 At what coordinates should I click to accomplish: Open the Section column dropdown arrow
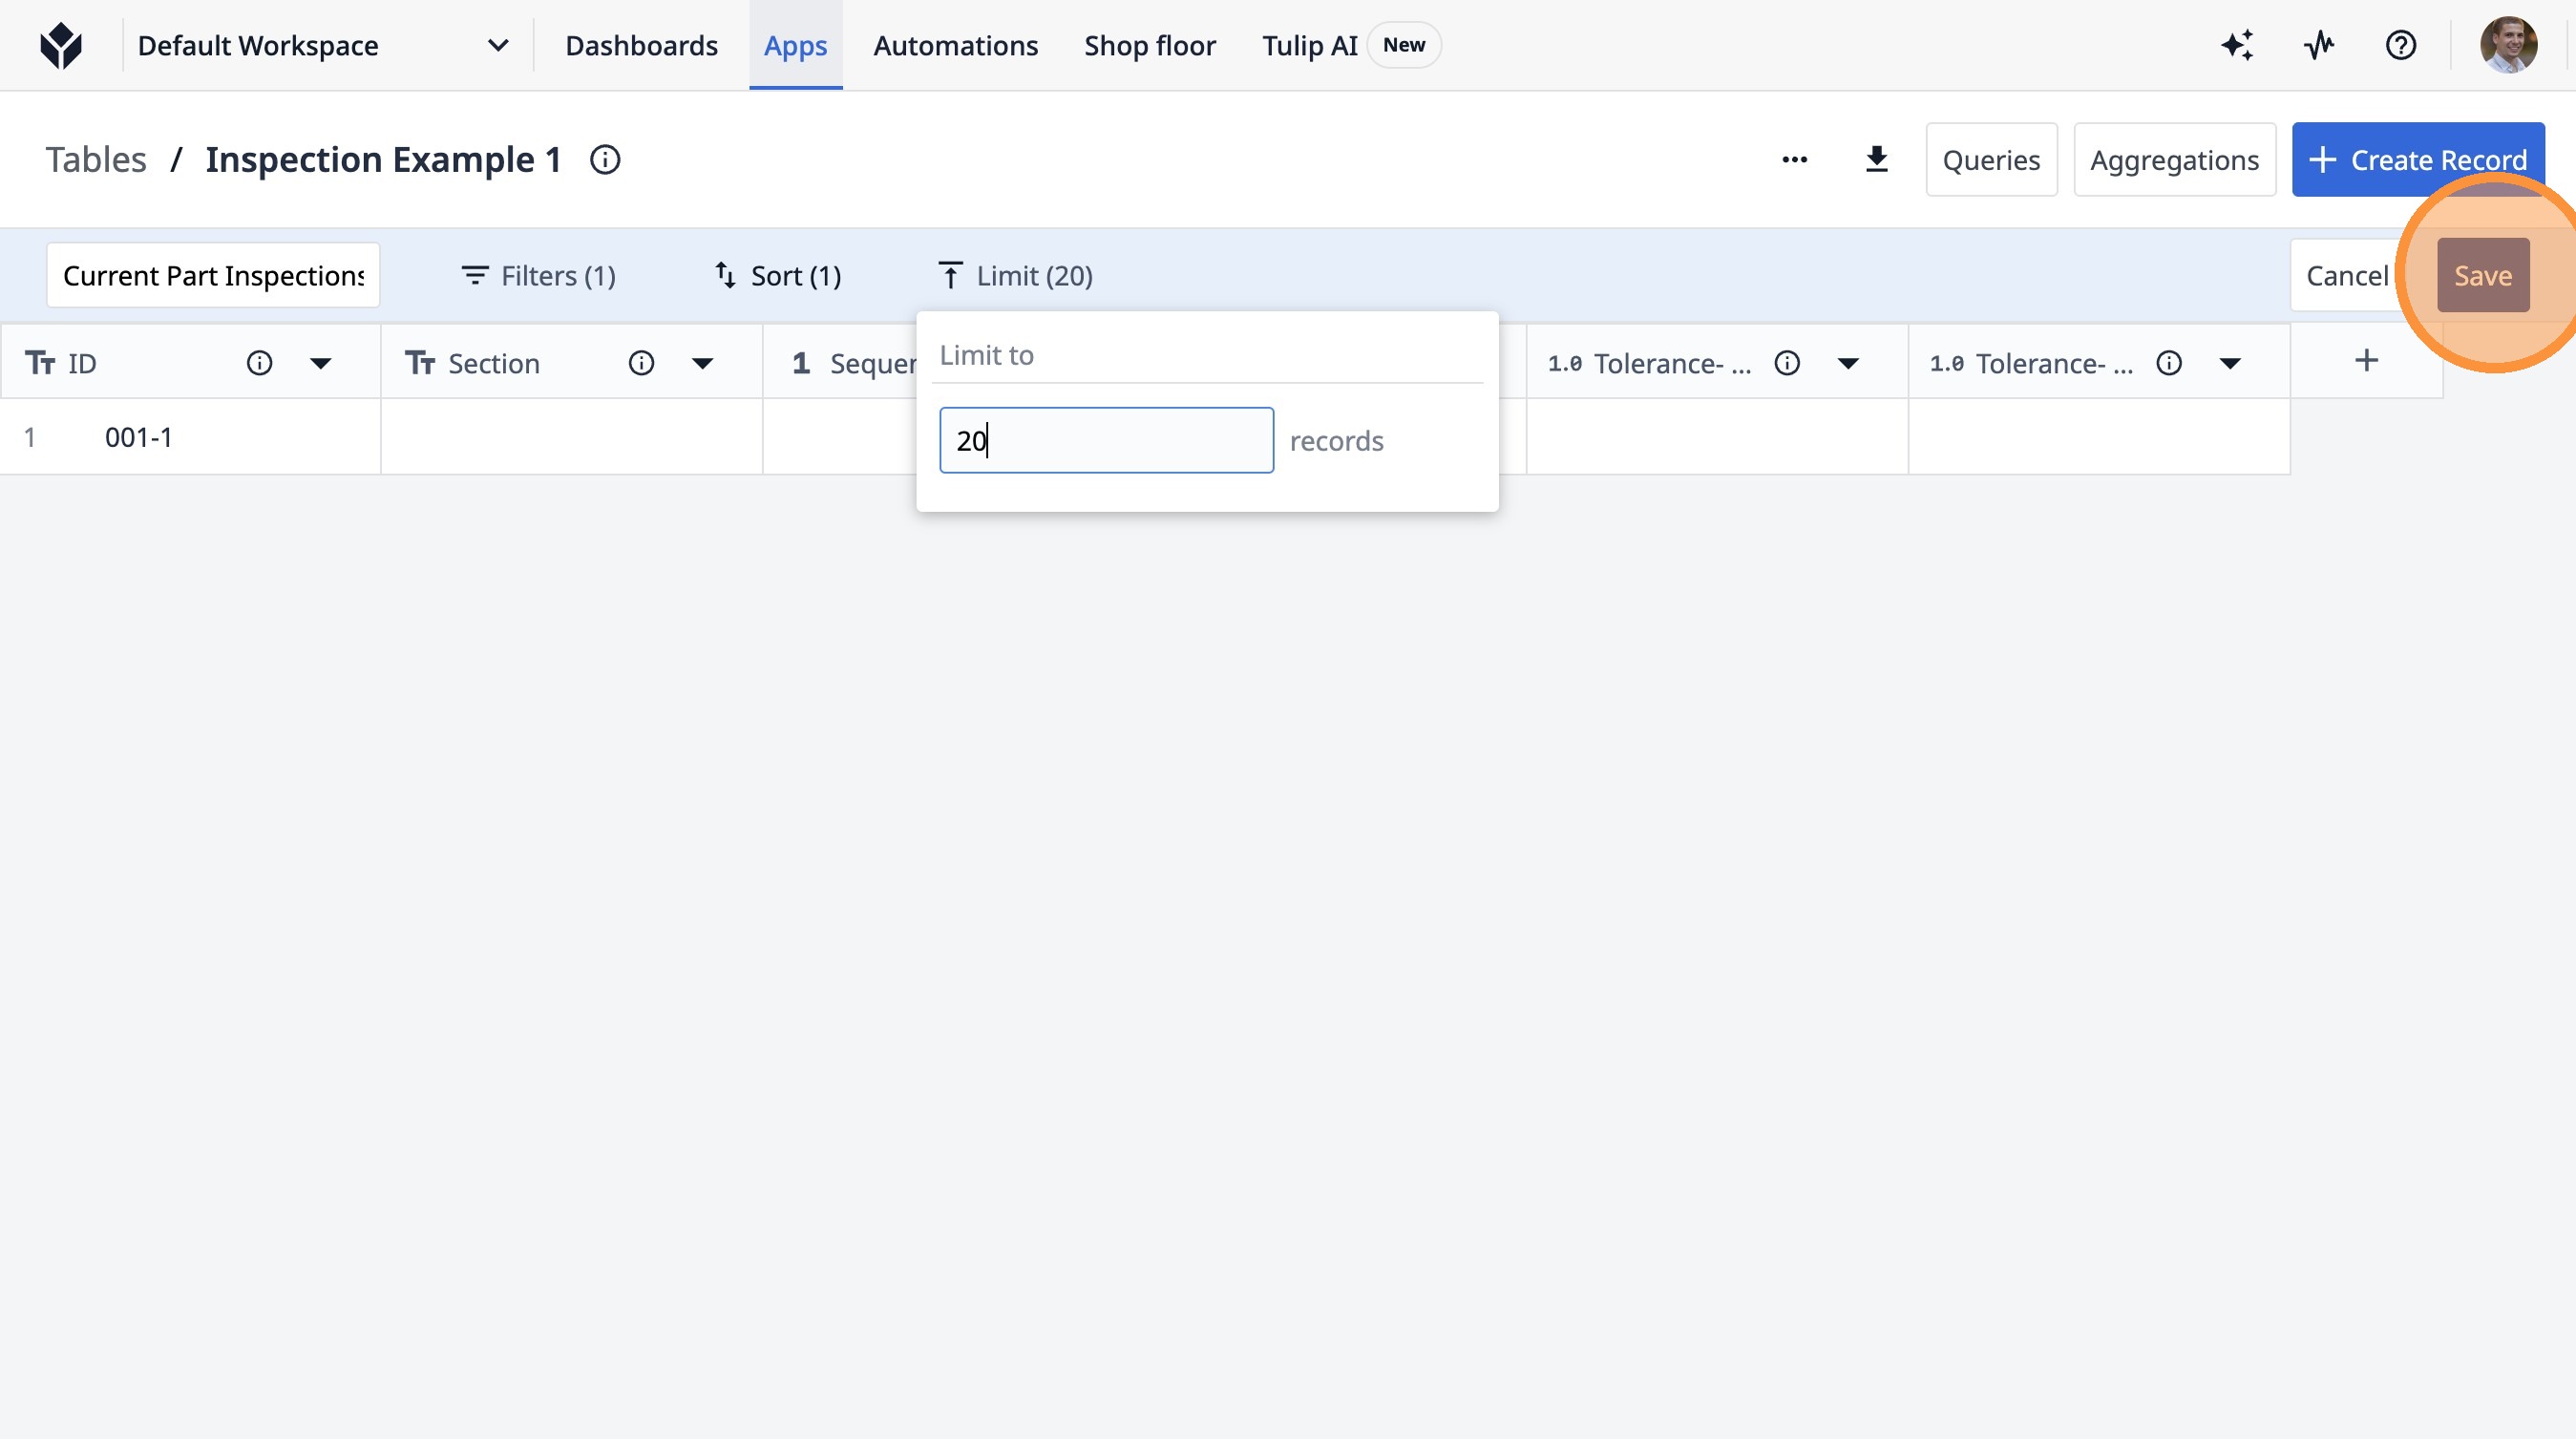coord(702,363)
